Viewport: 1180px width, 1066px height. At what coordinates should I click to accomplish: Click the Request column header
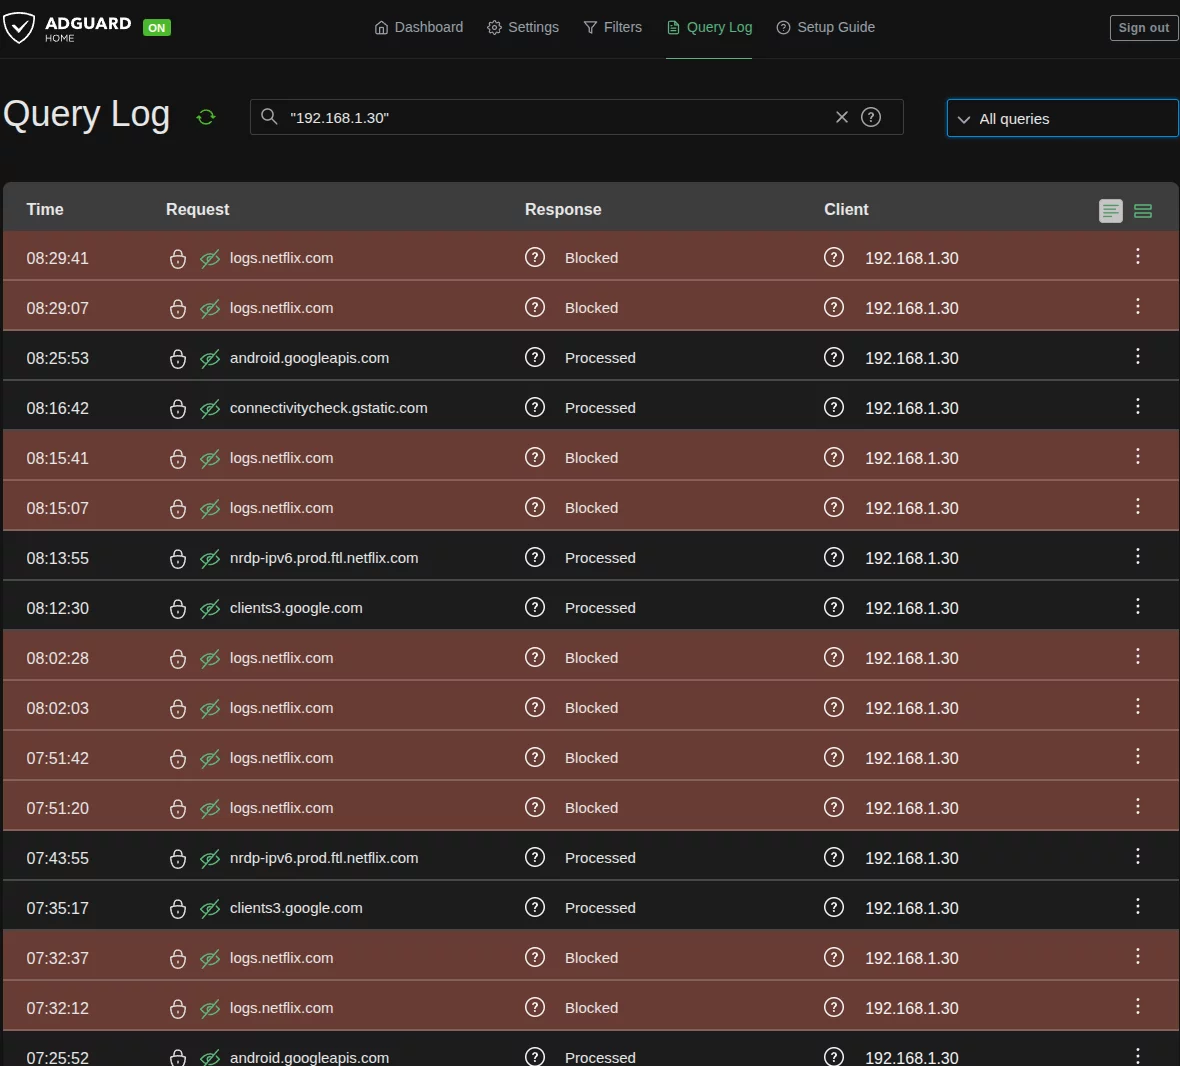197,210
